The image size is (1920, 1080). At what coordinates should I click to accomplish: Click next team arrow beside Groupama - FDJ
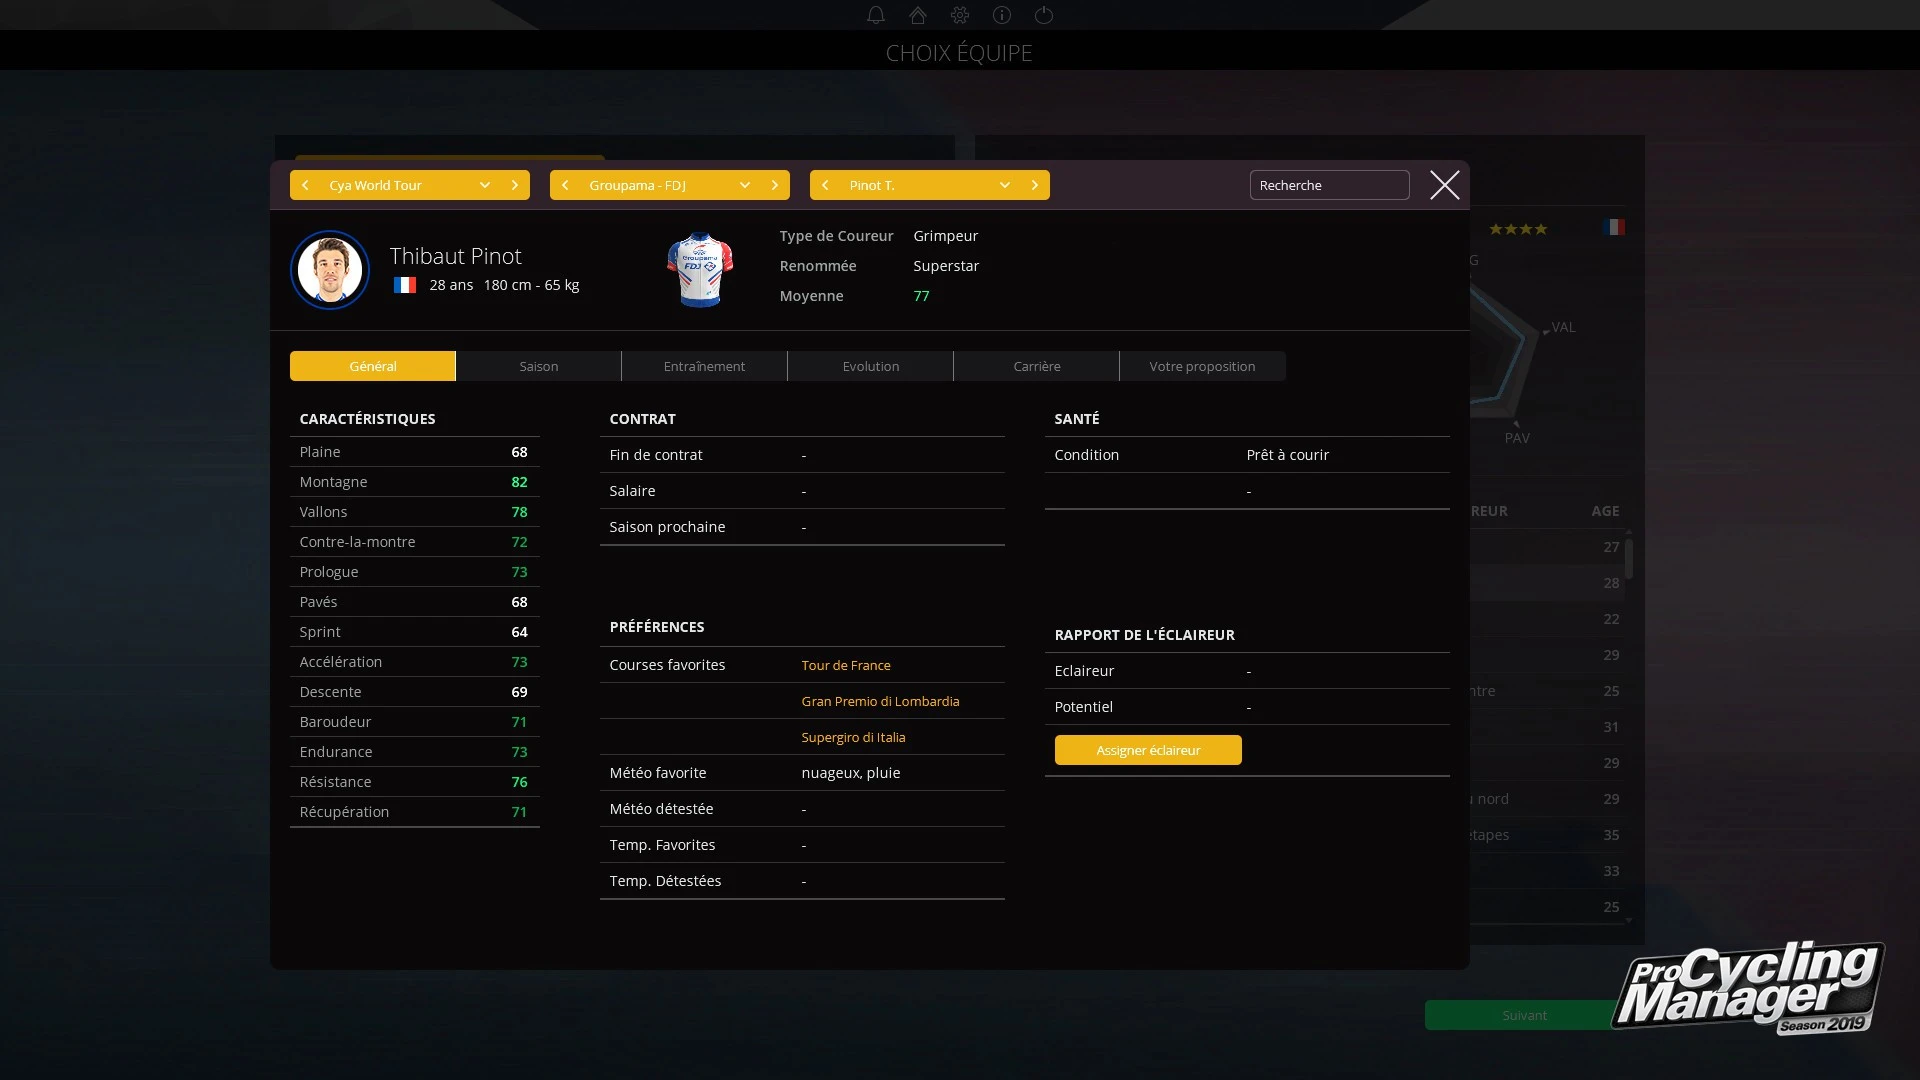[x=775, y=185]
